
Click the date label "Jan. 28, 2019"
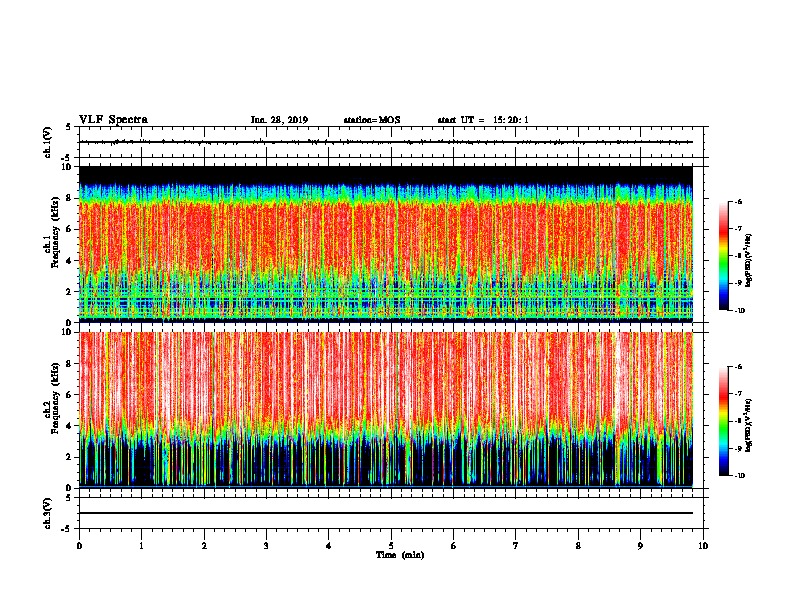pos(279,120)
